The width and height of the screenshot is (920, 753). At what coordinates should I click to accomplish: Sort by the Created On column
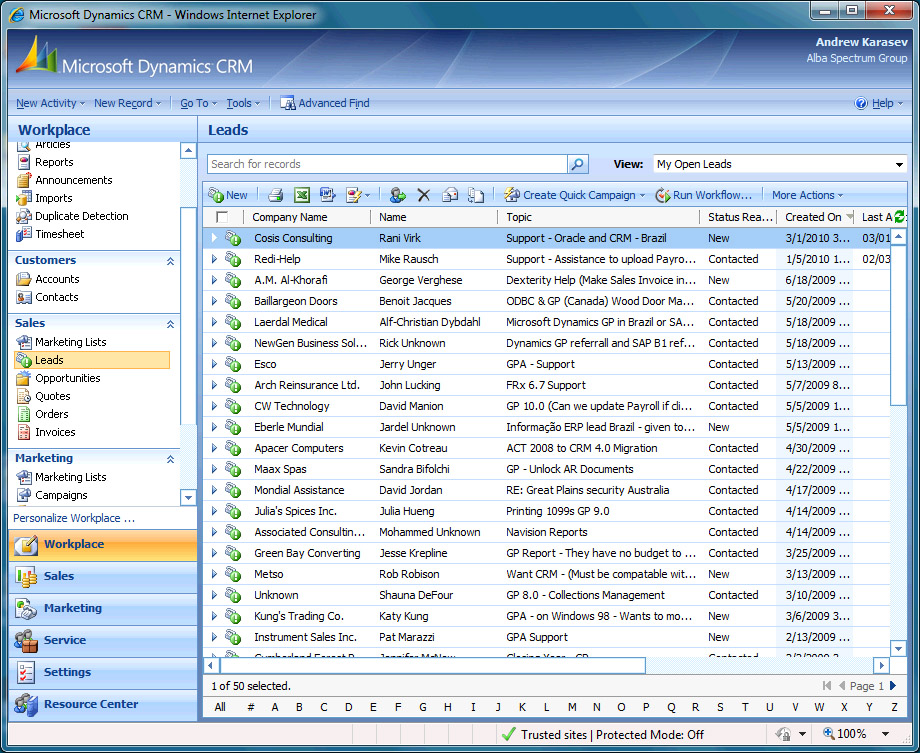(814, 217)
